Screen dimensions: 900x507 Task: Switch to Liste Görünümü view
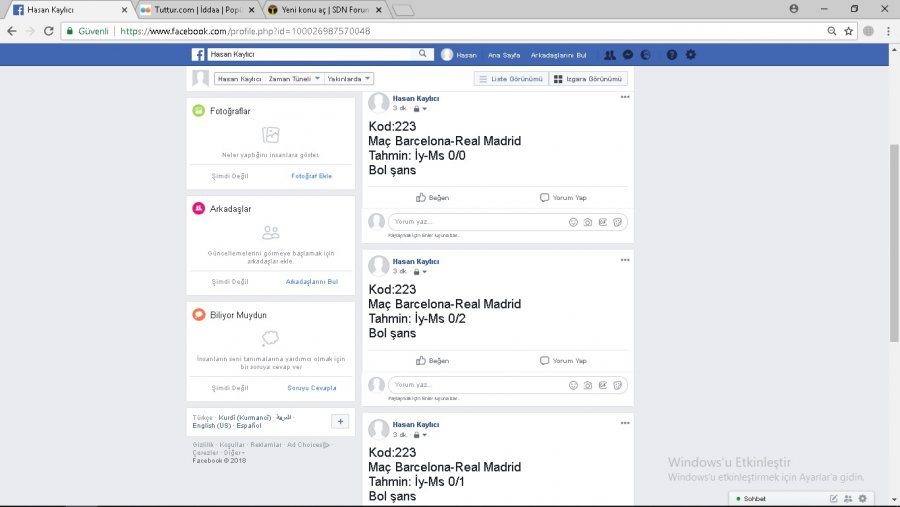point(511,79)
